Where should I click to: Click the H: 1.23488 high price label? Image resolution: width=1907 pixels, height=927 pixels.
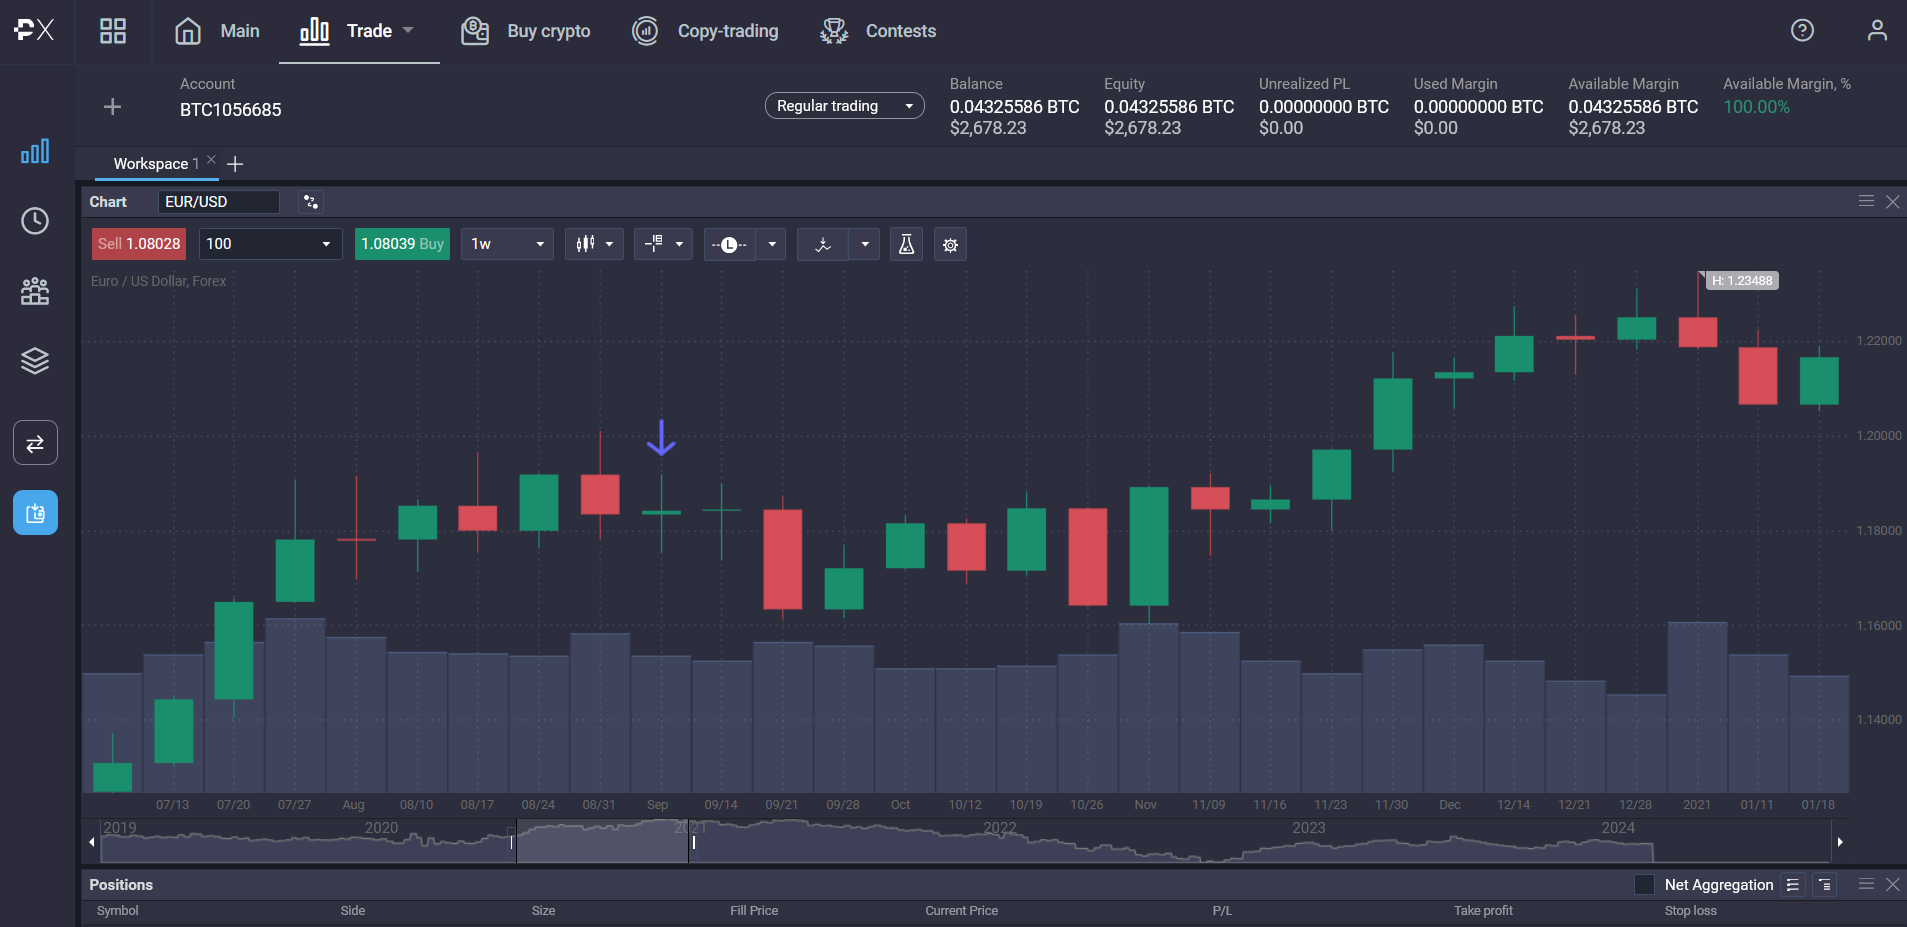coord(1742,281)
